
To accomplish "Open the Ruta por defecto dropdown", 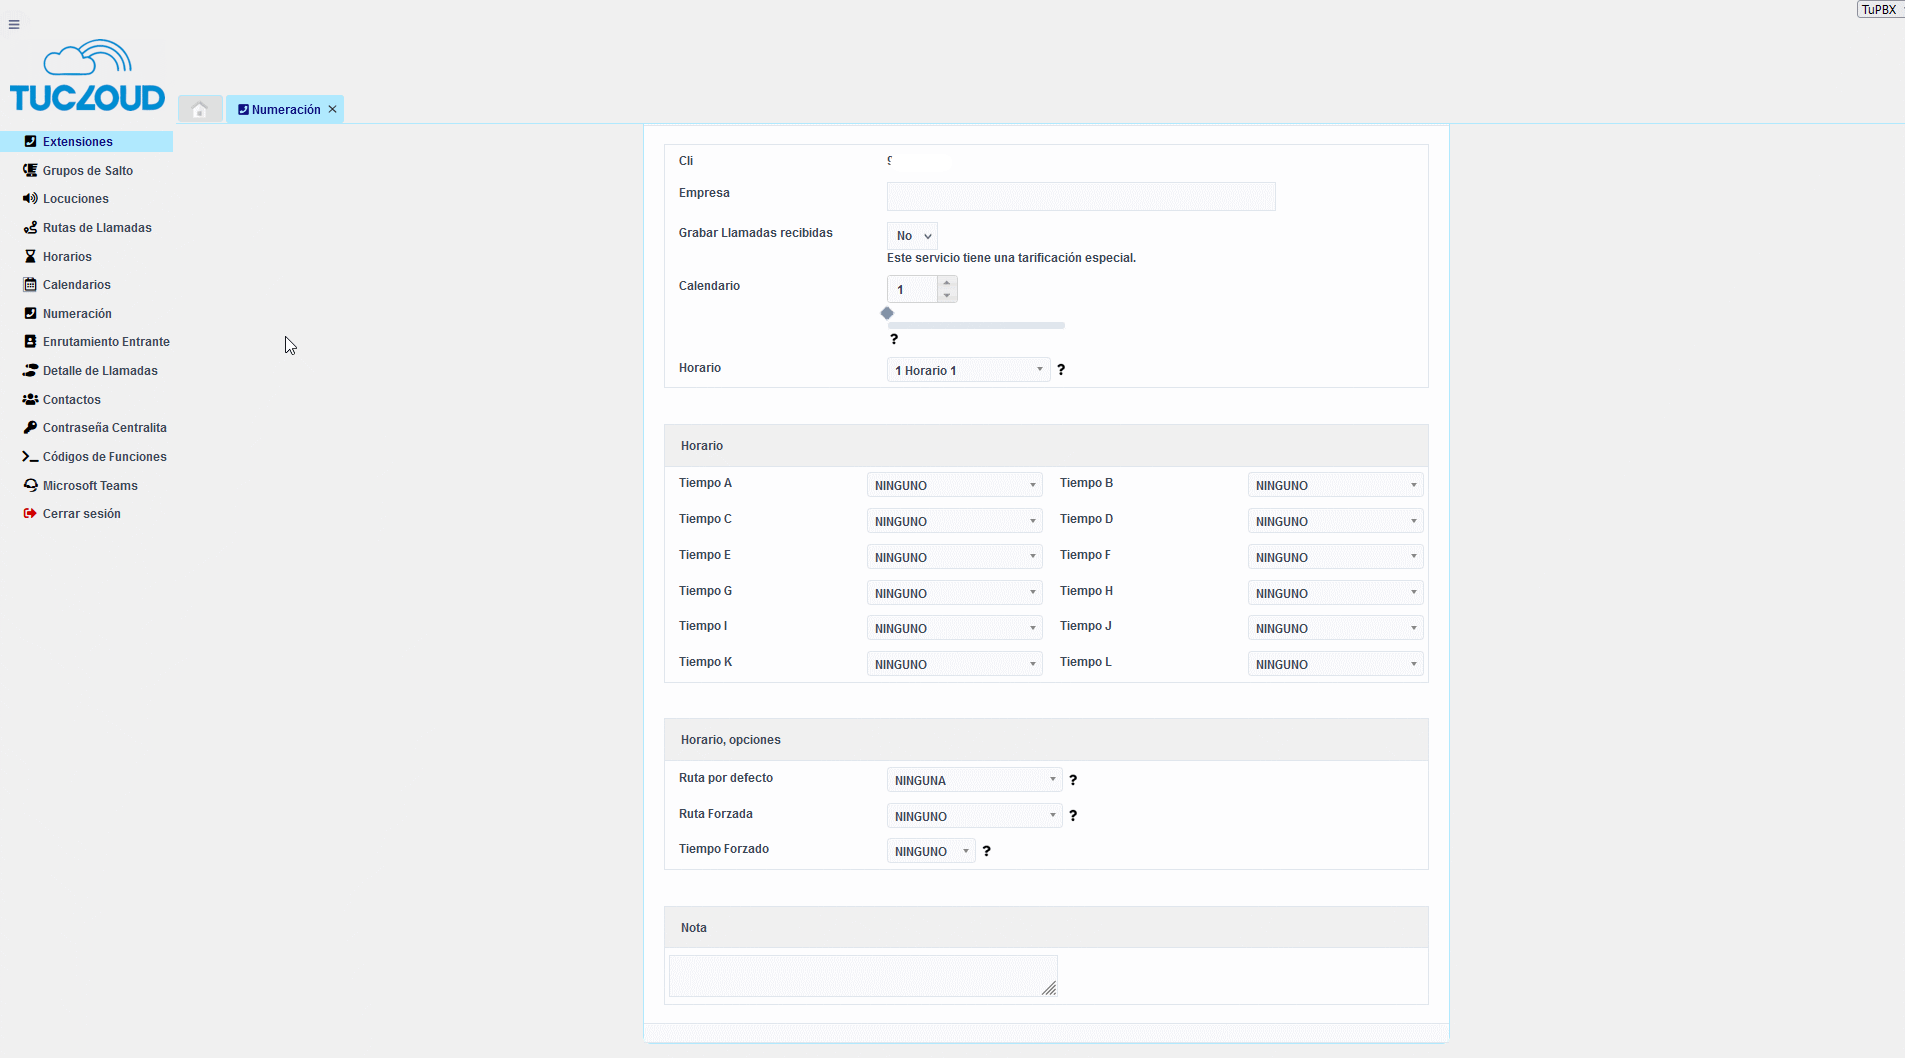I will point(974,780).
